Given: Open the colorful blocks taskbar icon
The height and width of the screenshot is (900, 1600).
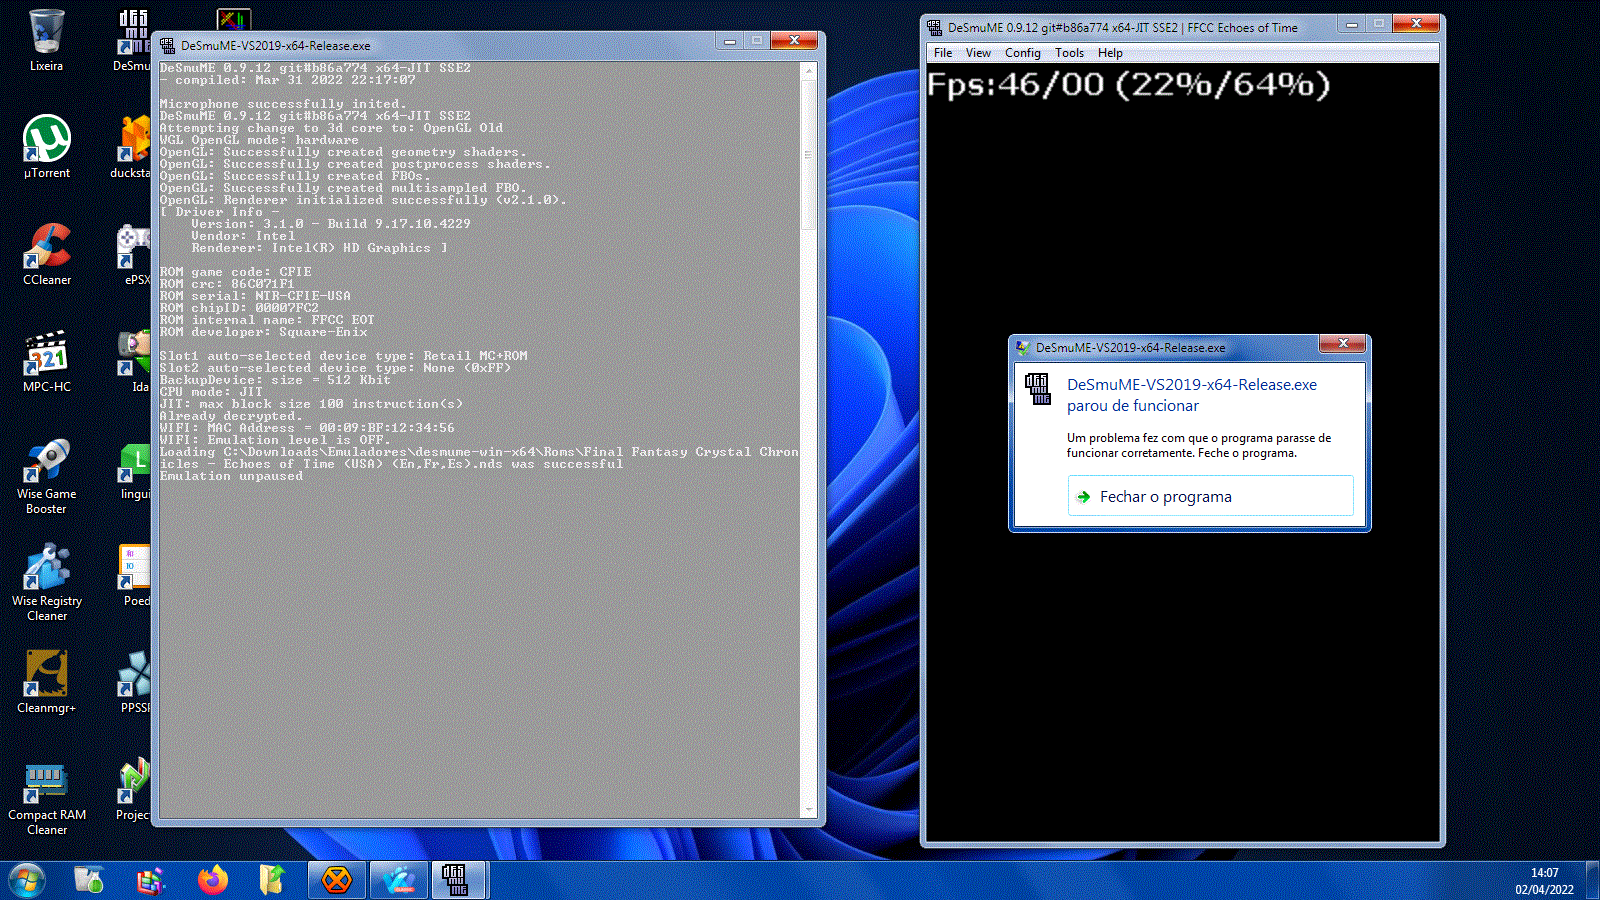Looking at the screenshot, I should pyautogui.click(x=150, y=880).
